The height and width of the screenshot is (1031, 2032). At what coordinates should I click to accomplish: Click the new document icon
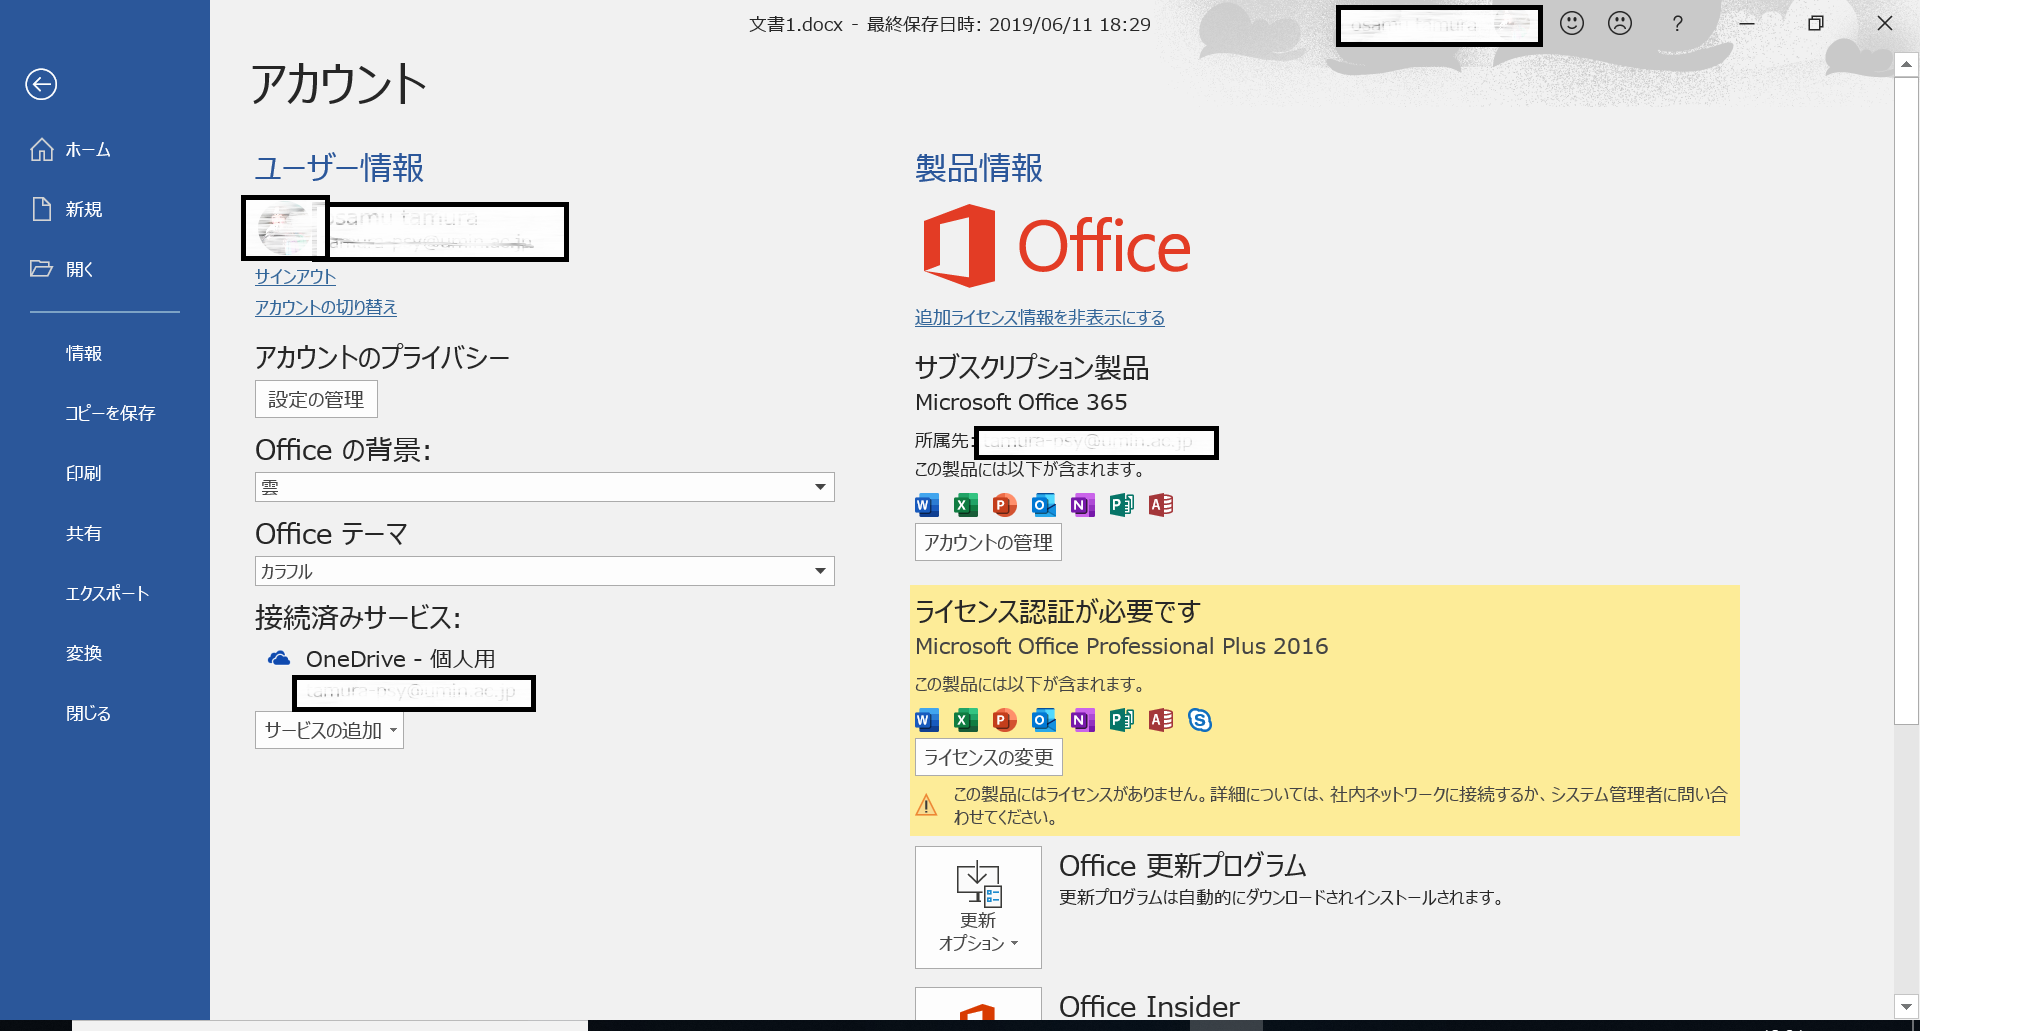click(41, 209)
